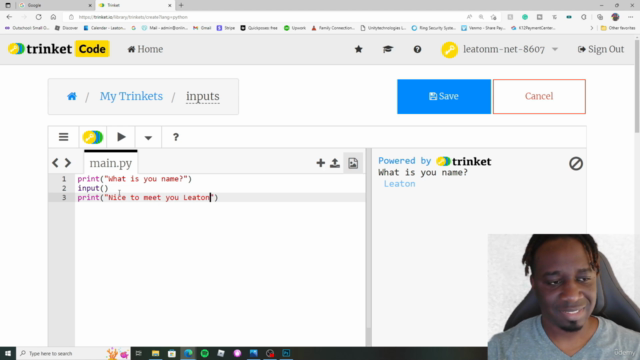Upload a file with upload icon
The width and height of the screenshot is (640, 360).
pos(335,163)
